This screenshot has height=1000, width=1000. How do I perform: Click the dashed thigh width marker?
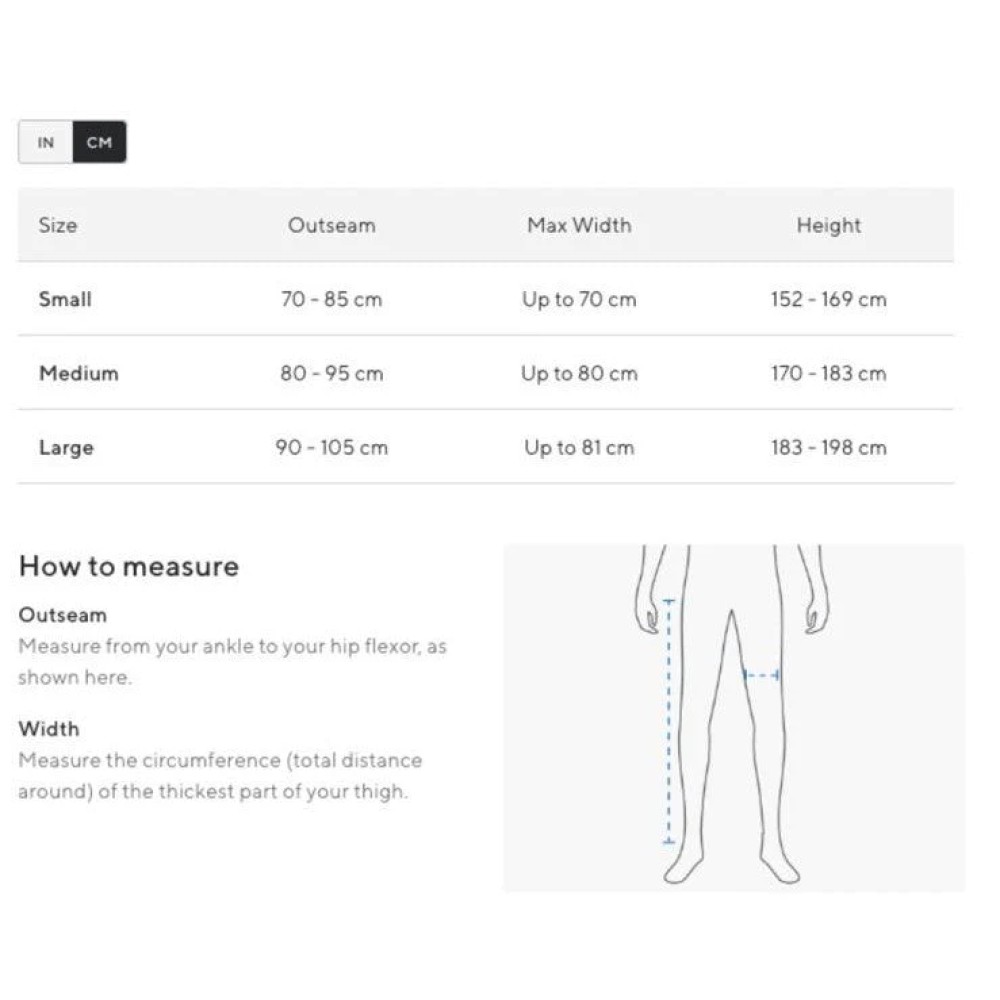761,676
